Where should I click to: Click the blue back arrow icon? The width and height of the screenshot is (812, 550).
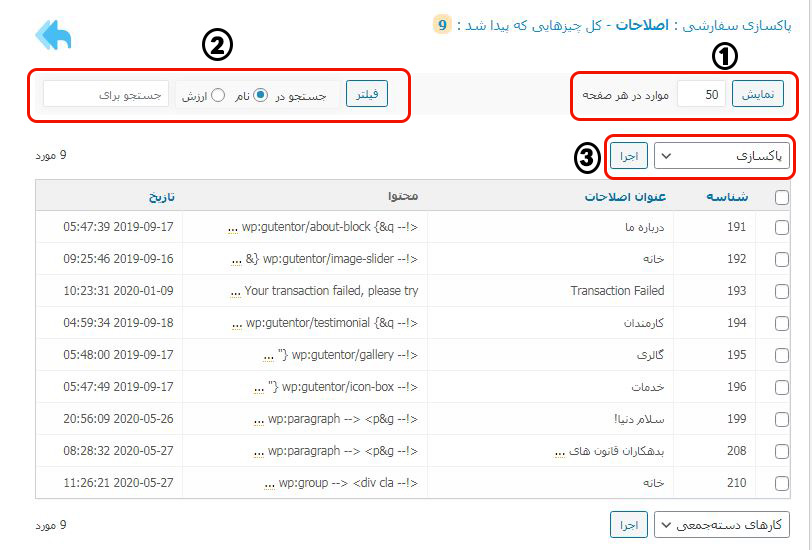53,35
